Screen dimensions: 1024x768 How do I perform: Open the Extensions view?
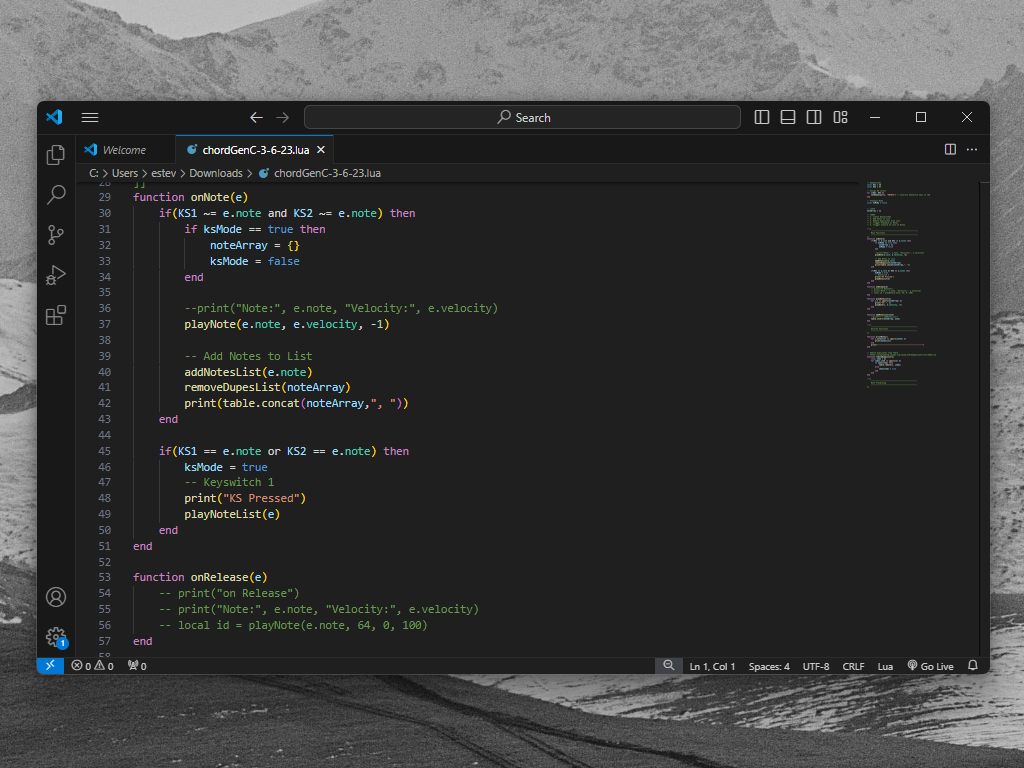click(56, 316)
